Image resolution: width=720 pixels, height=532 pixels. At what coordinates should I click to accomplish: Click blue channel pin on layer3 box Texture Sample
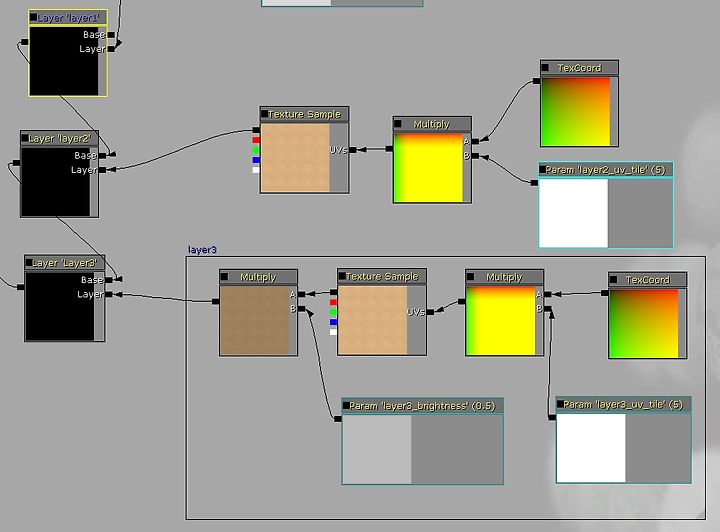[333, 322]
